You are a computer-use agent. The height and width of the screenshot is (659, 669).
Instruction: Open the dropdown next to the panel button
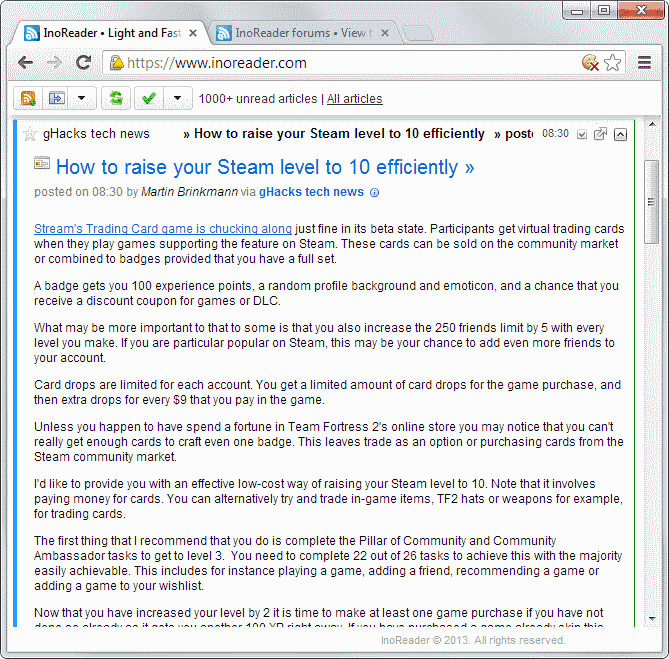tap(82, 99)
